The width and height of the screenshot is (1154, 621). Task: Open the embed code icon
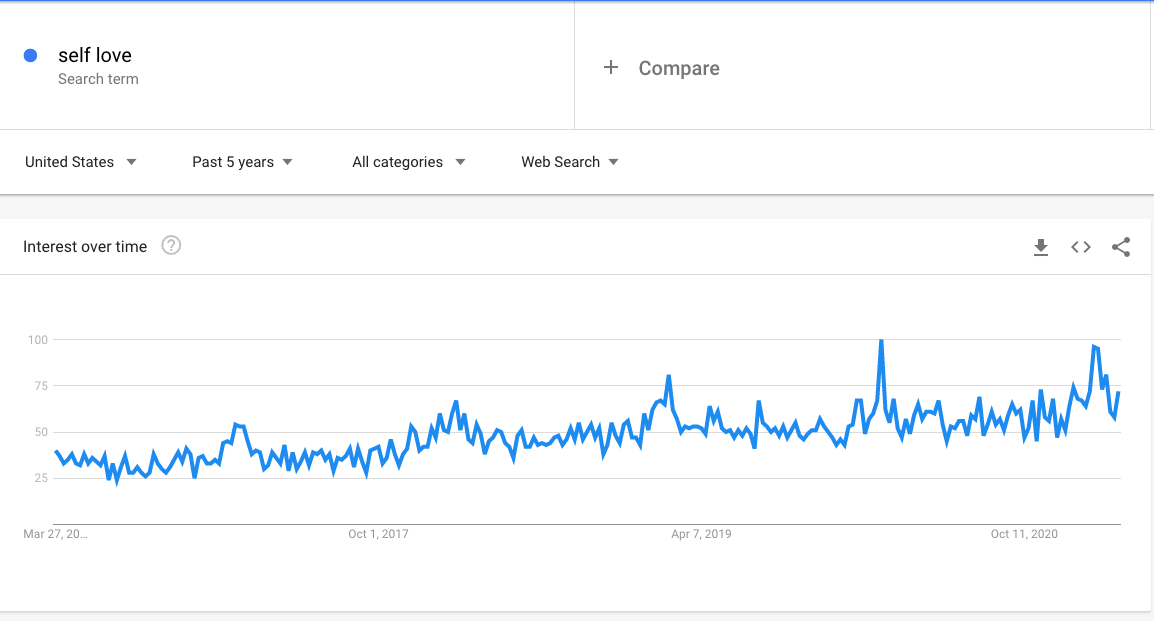1080,247
